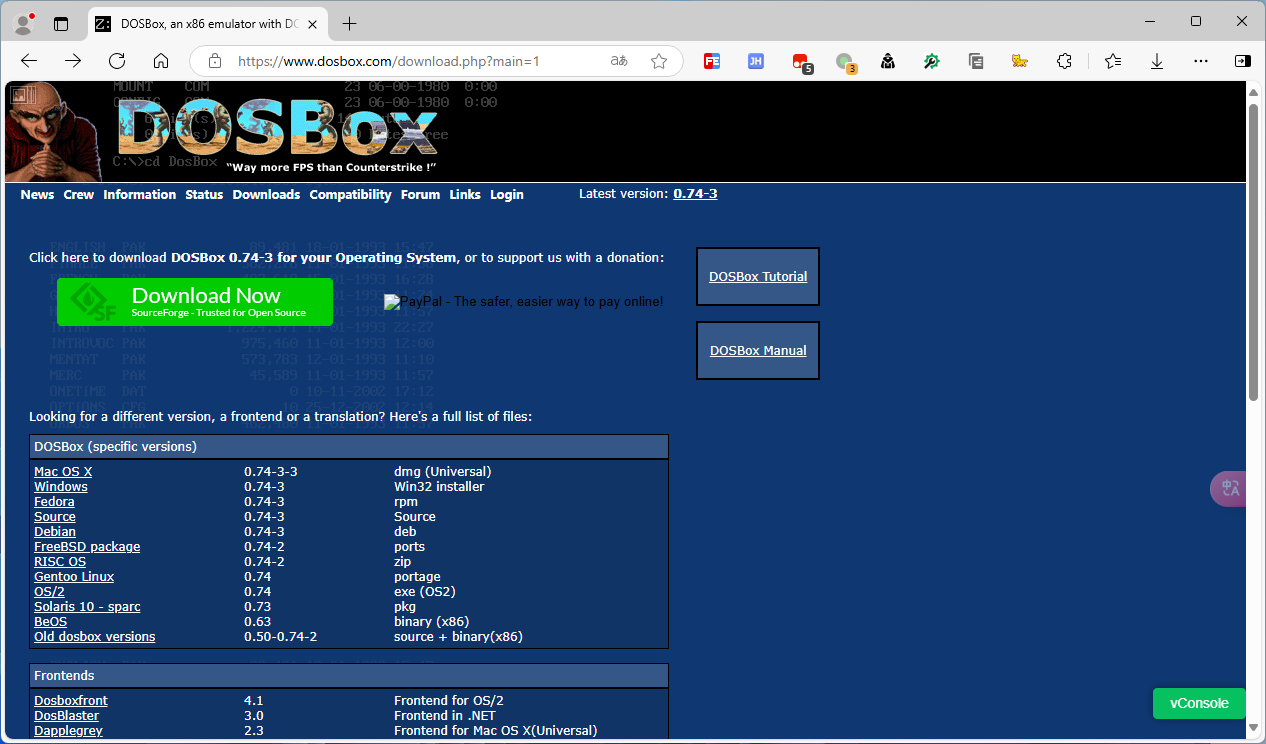1266x744 pixels.
Task: Click the page vertical scrollbar
Action: [x=1254, y=250]
